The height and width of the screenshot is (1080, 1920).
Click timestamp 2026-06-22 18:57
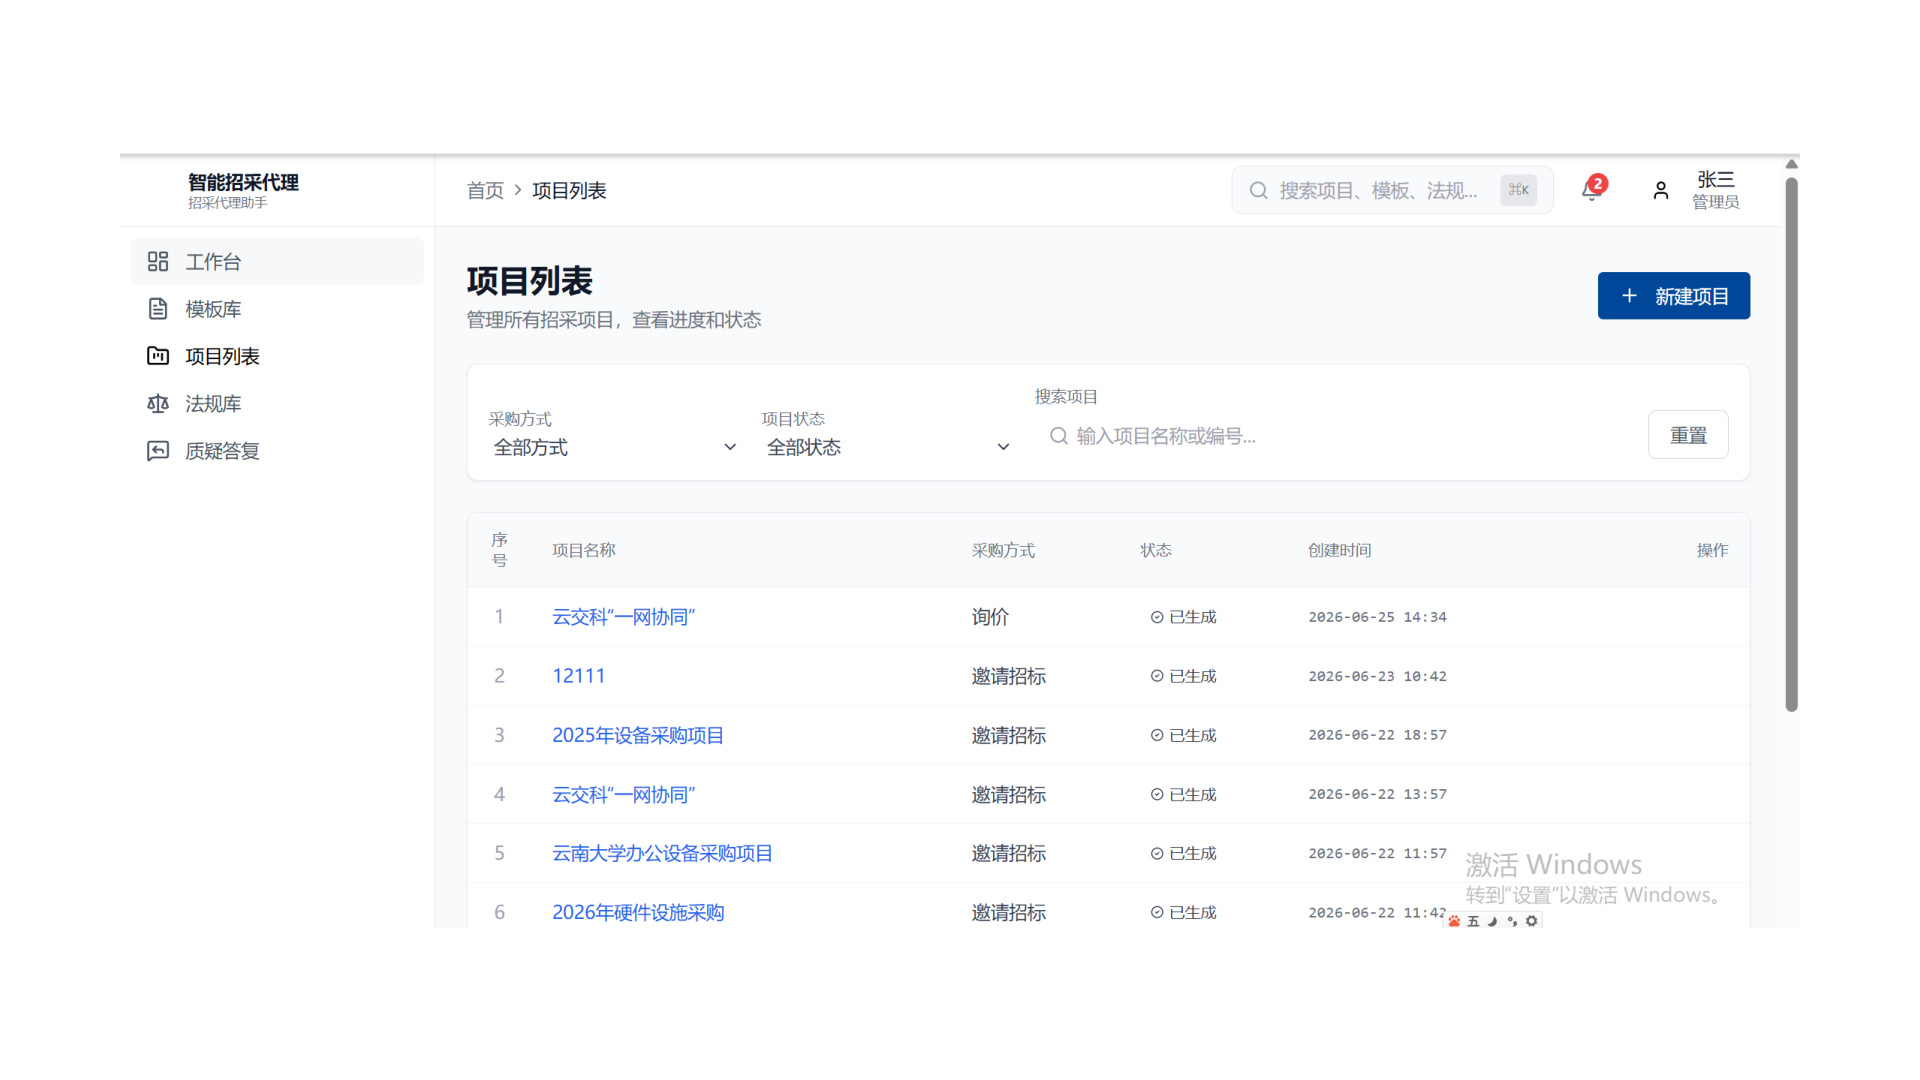tap(1377, 735)
